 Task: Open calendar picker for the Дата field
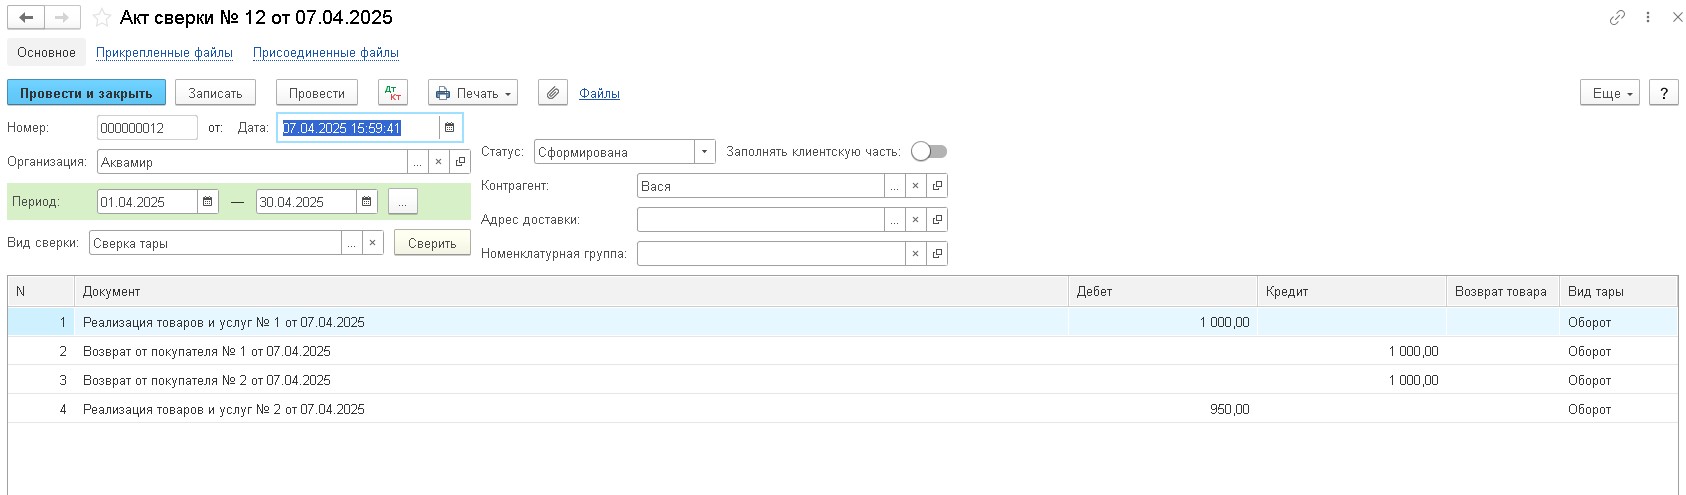(450, 128)
